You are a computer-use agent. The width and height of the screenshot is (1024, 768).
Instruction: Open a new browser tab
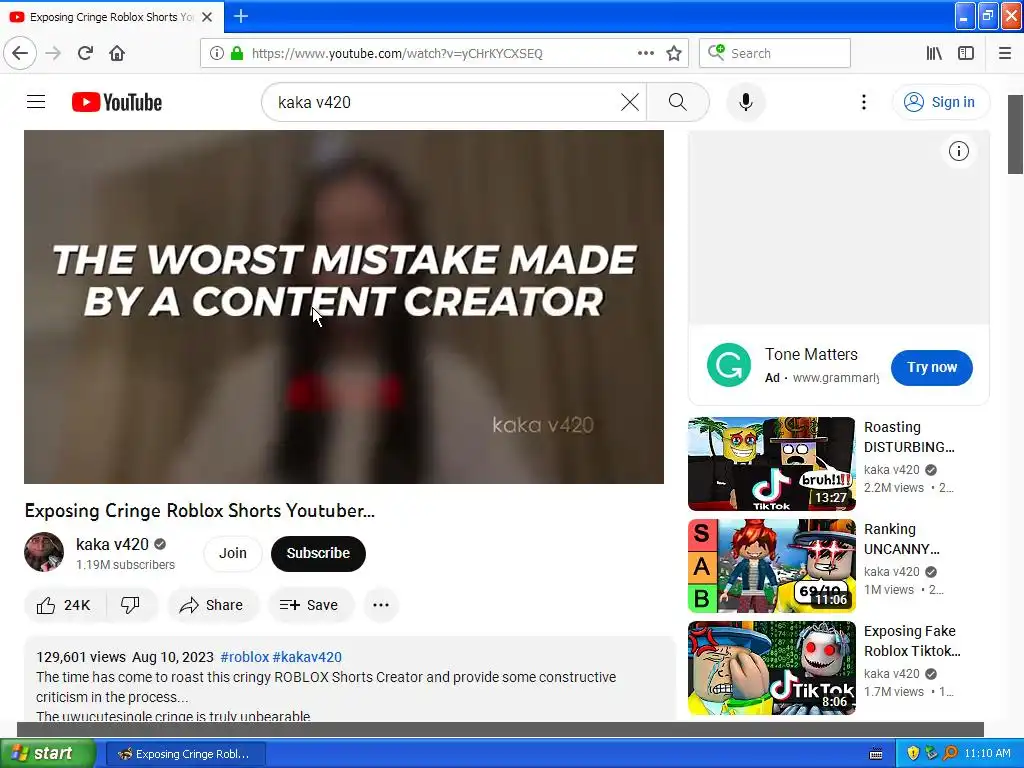coord(240,16)
